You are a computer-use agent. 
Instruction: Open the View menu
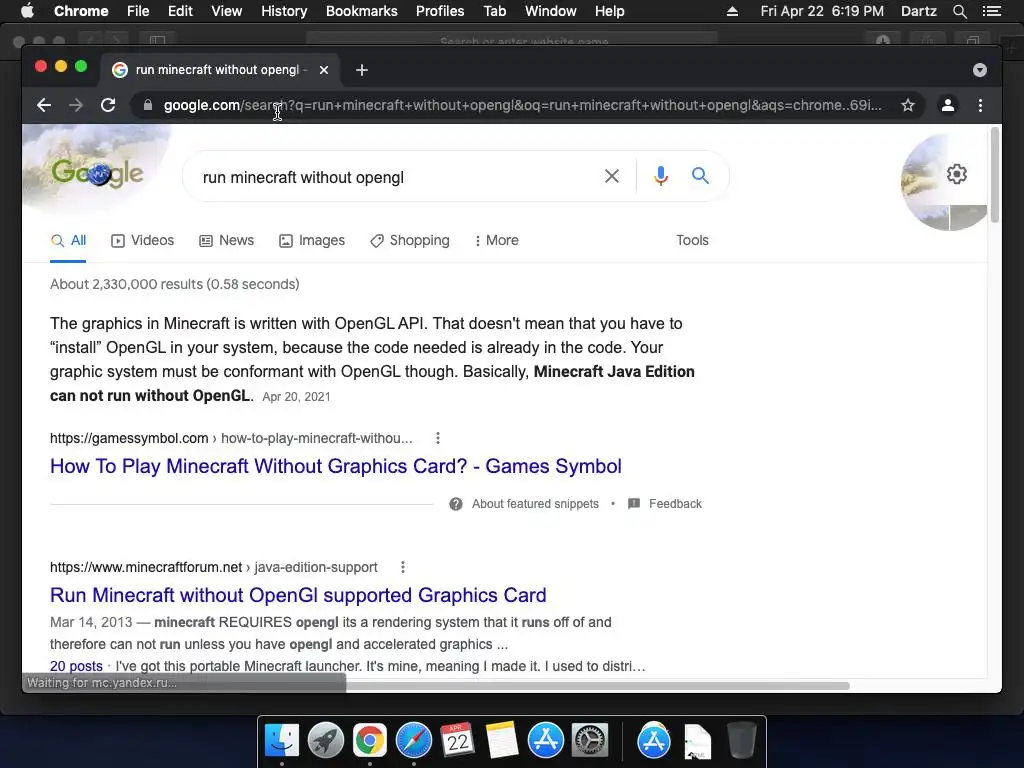click(x=227, y=11)
